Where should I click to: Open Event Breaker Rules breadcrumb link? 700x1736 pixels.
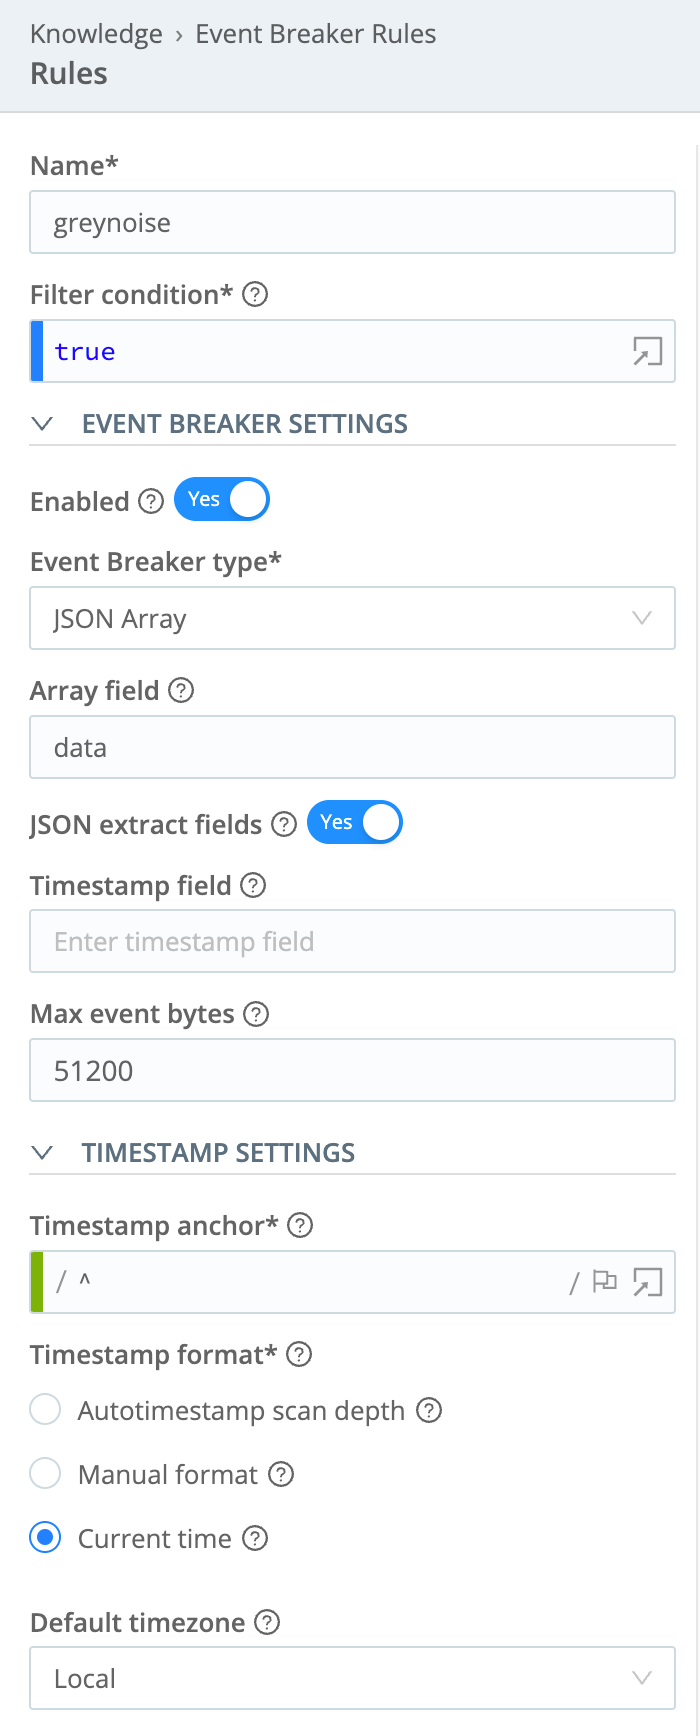[315, 33]
